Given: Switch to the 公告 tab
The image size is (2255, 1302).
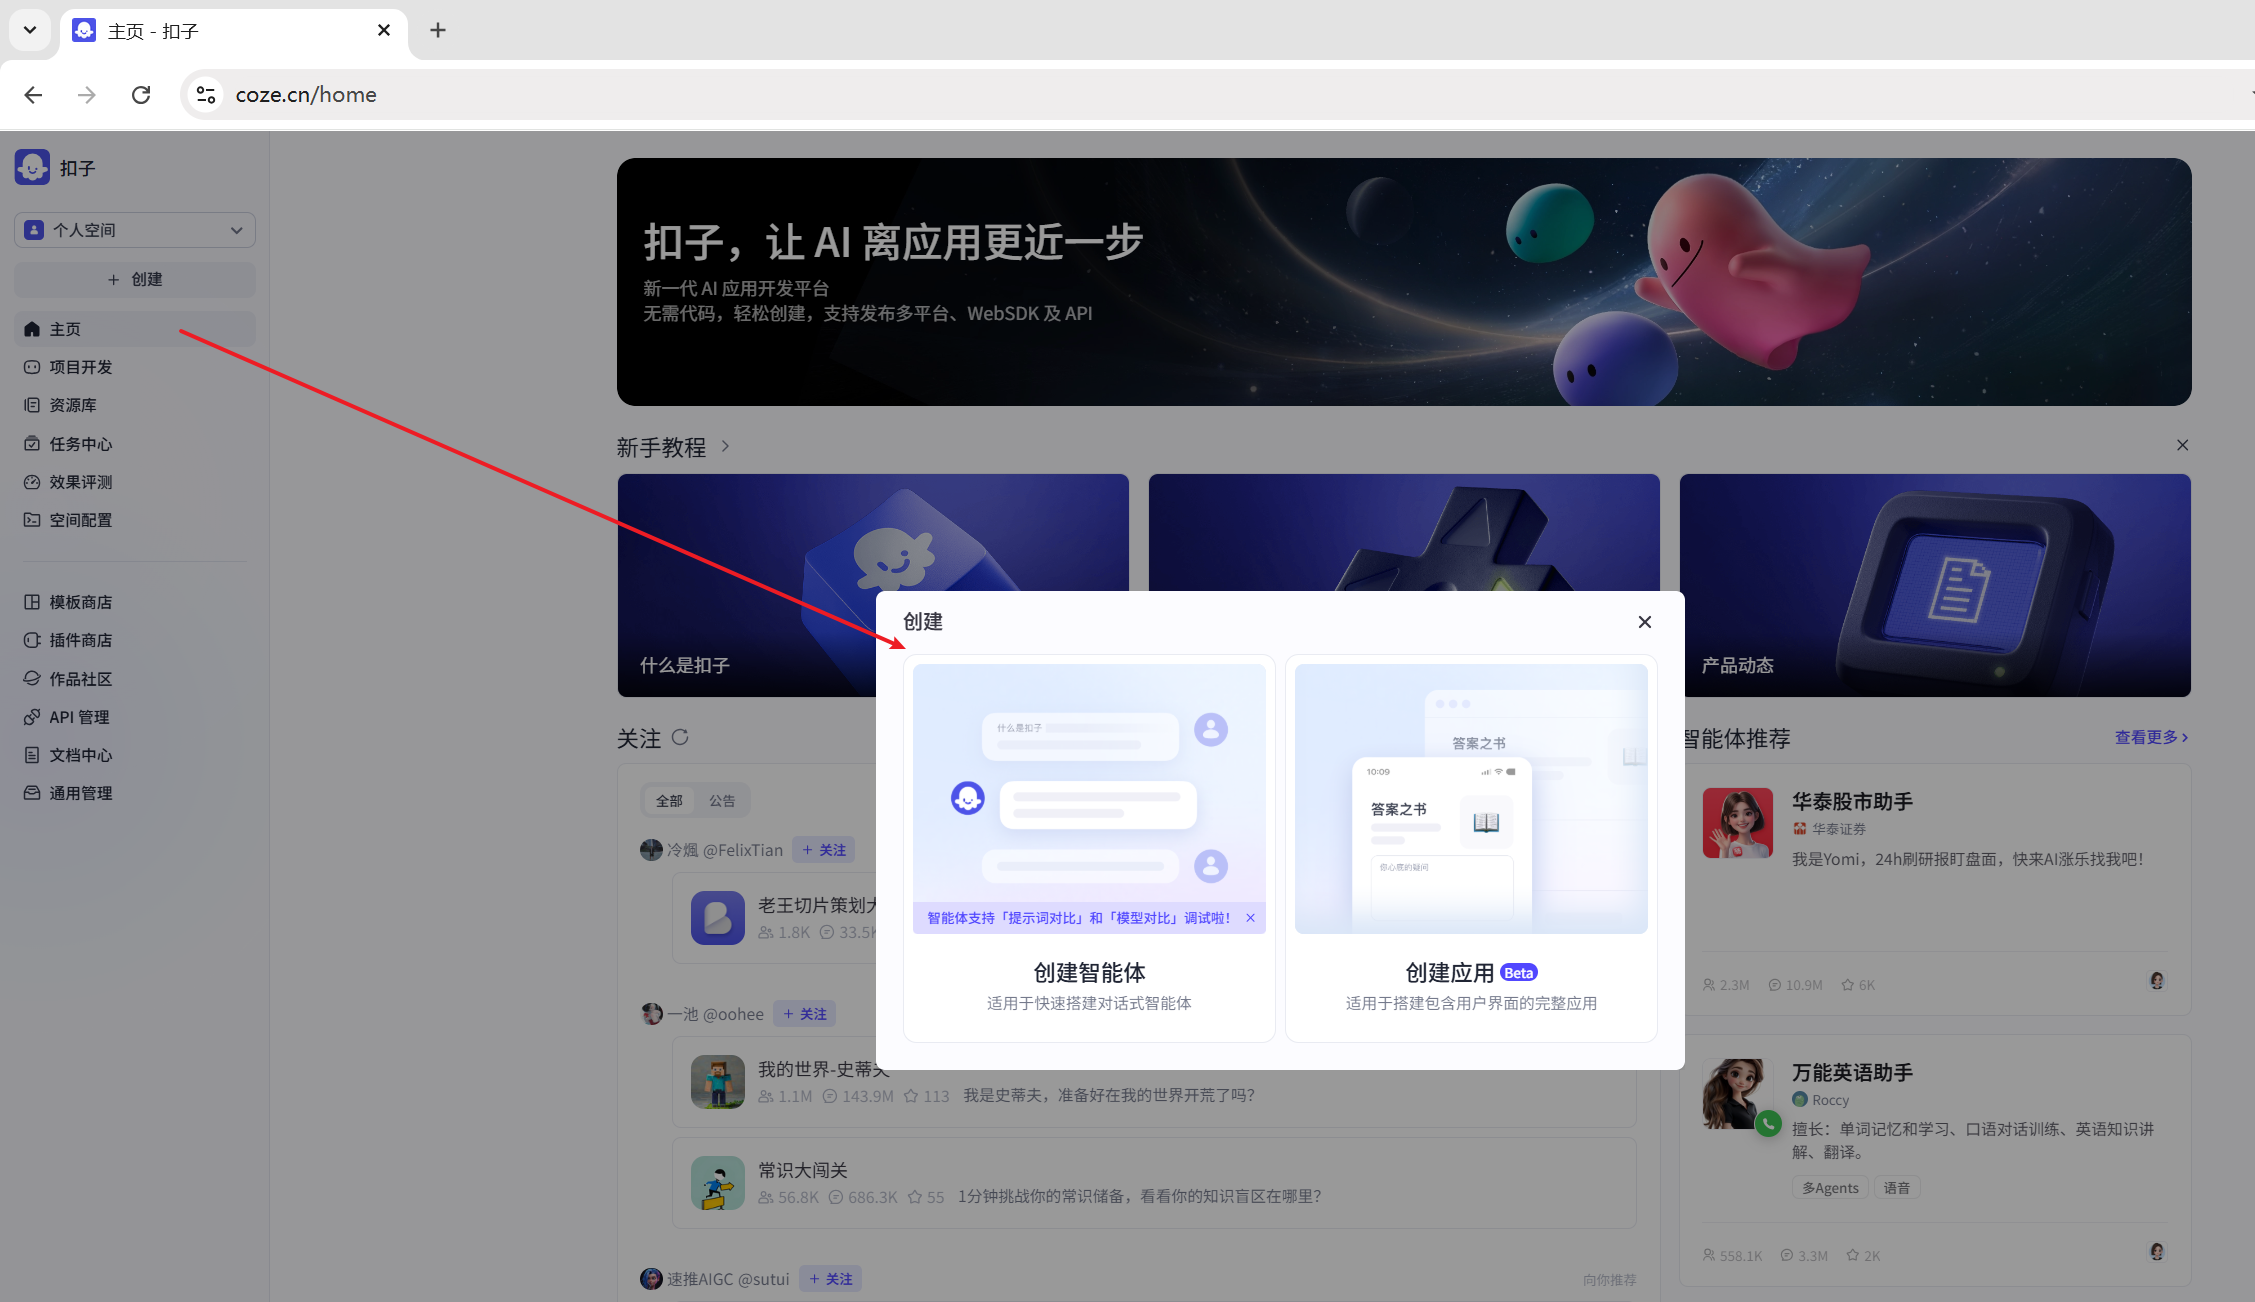Looking at the screenshot, I should point(721,801).
